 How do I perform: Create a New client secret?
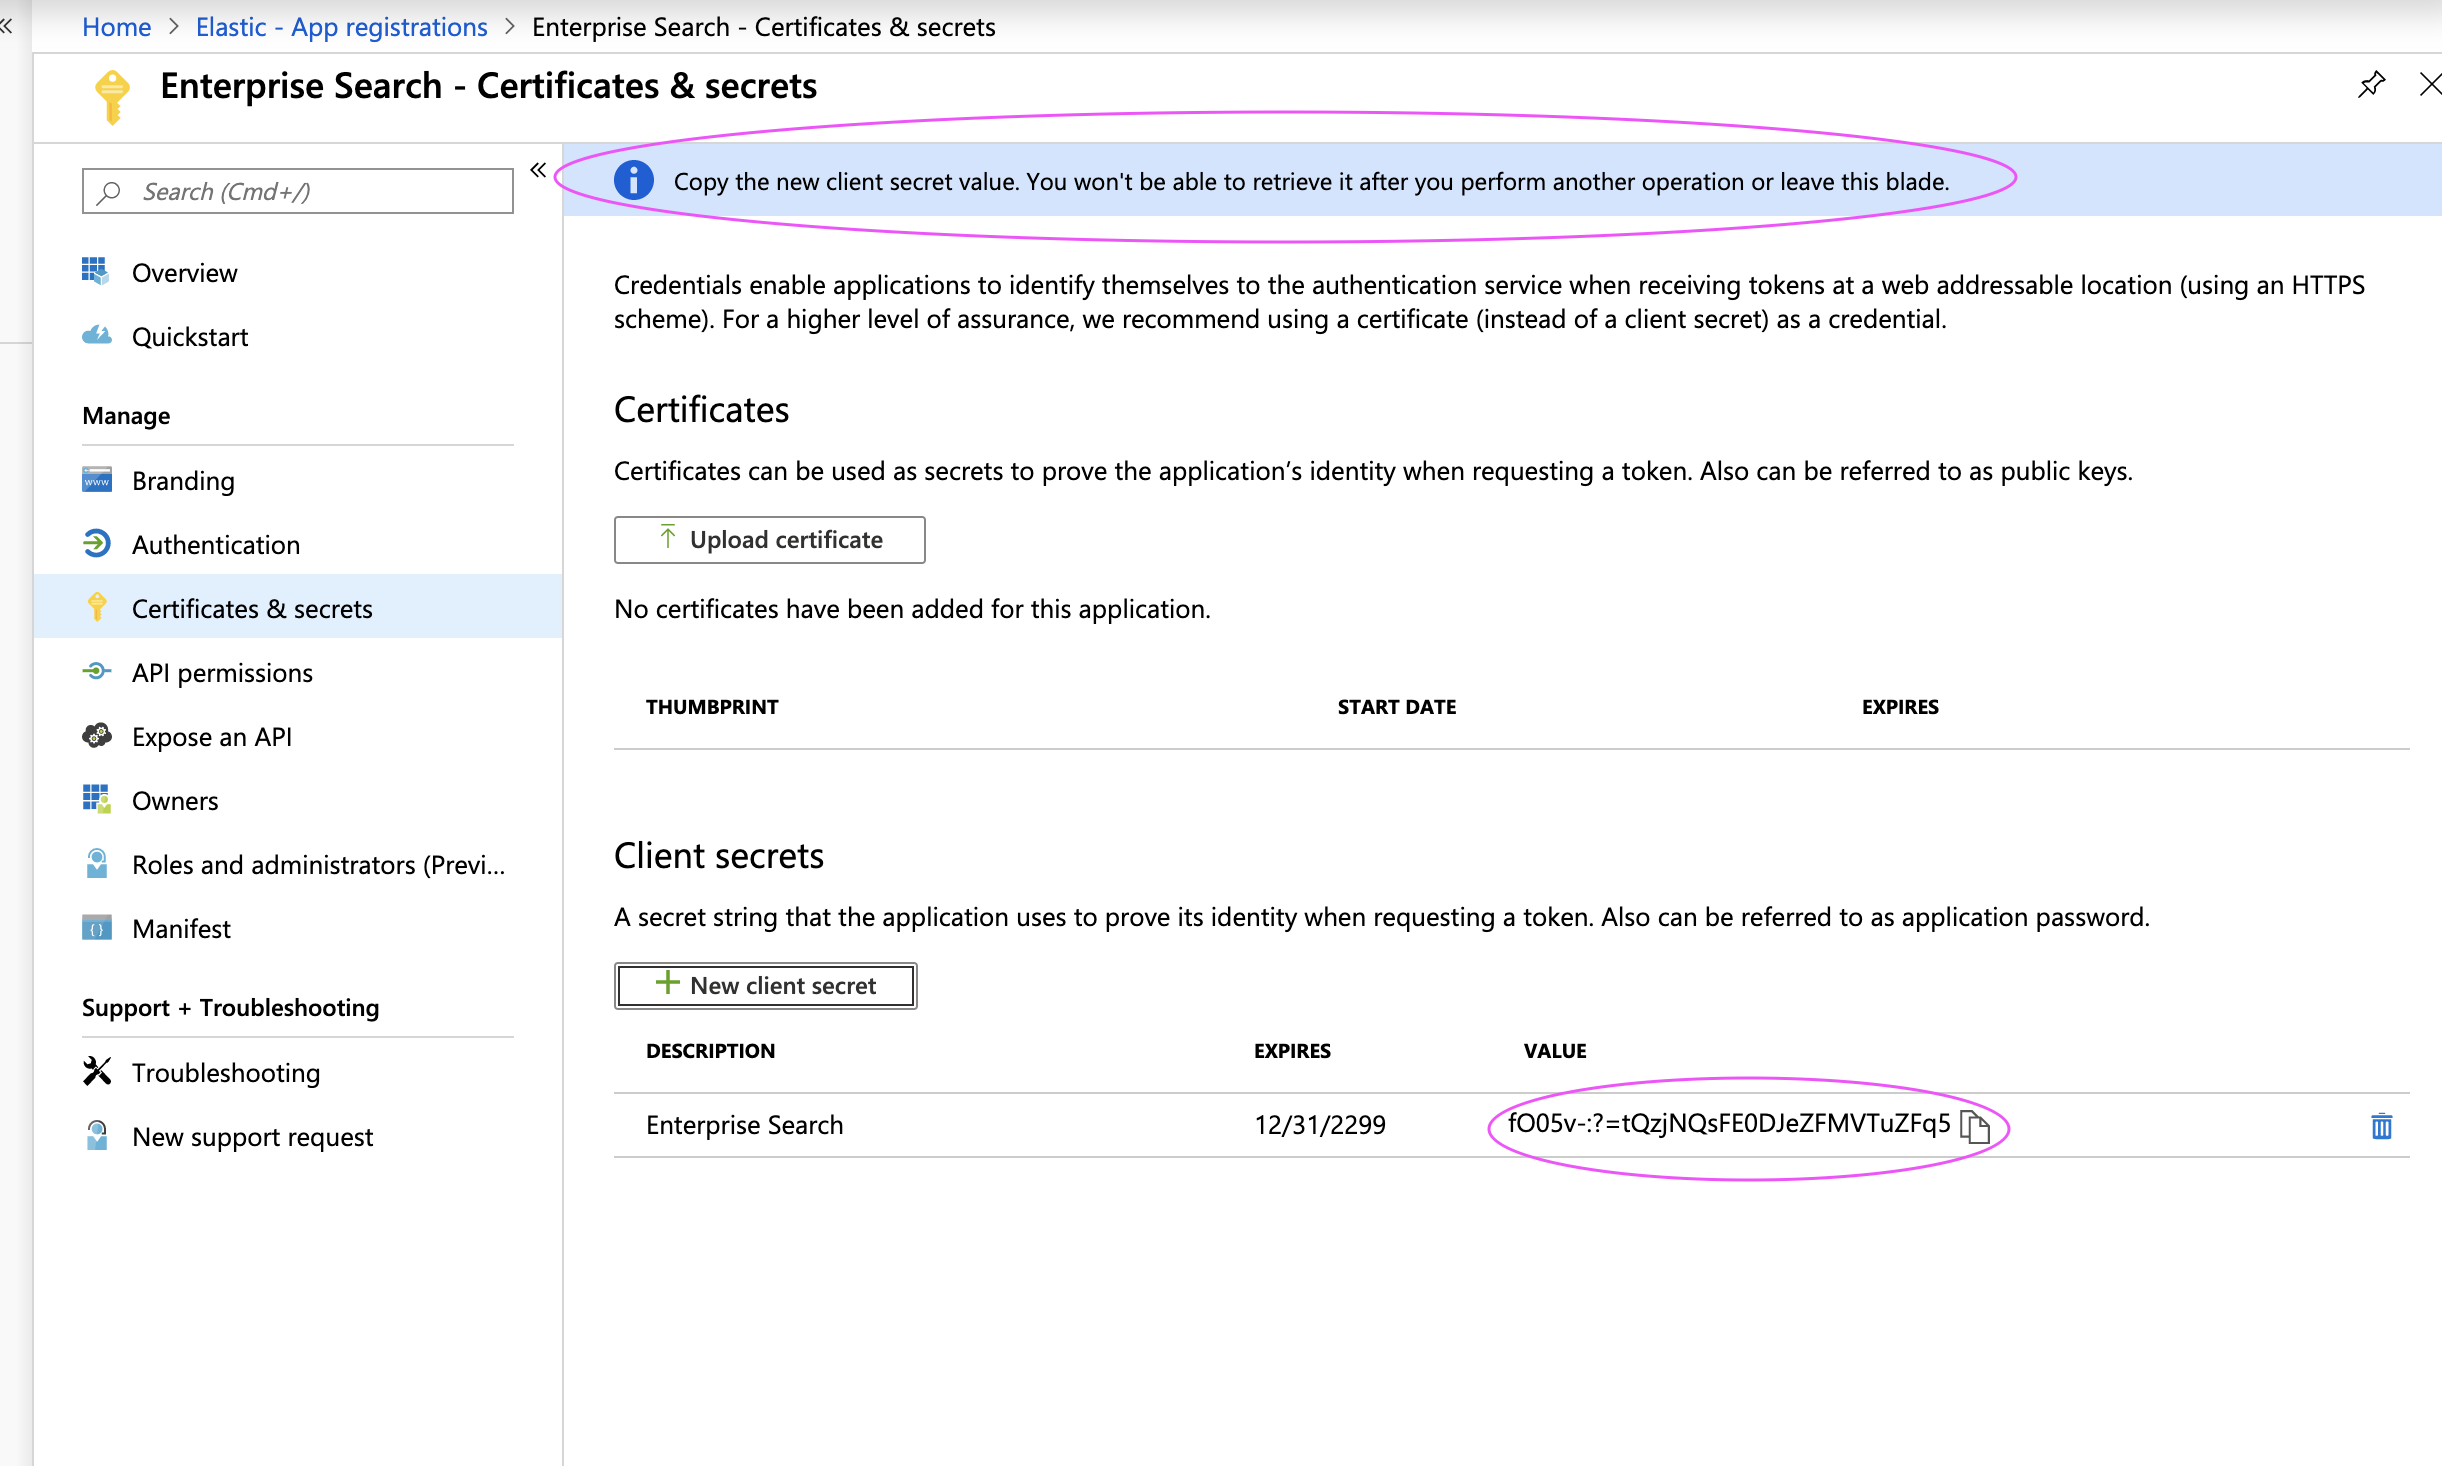(x=765, y=986)
